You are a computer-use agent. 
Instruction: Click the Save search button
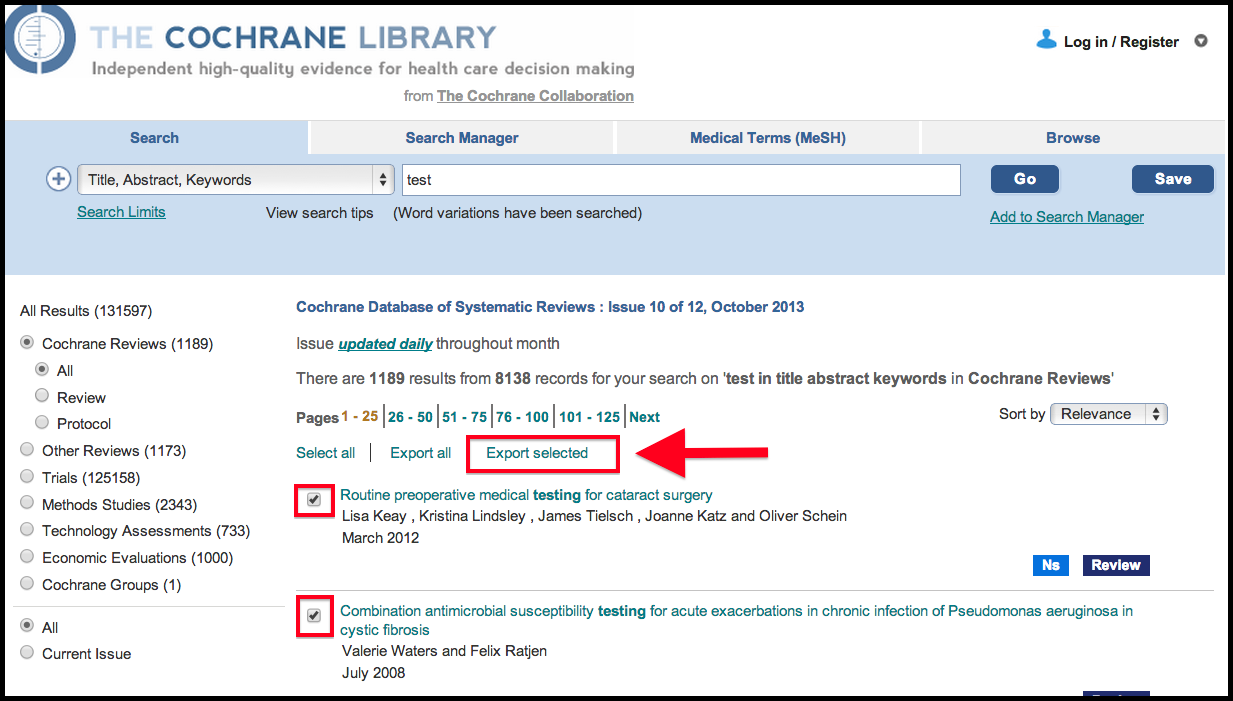pyautogui.click(x=1173, y=179)
